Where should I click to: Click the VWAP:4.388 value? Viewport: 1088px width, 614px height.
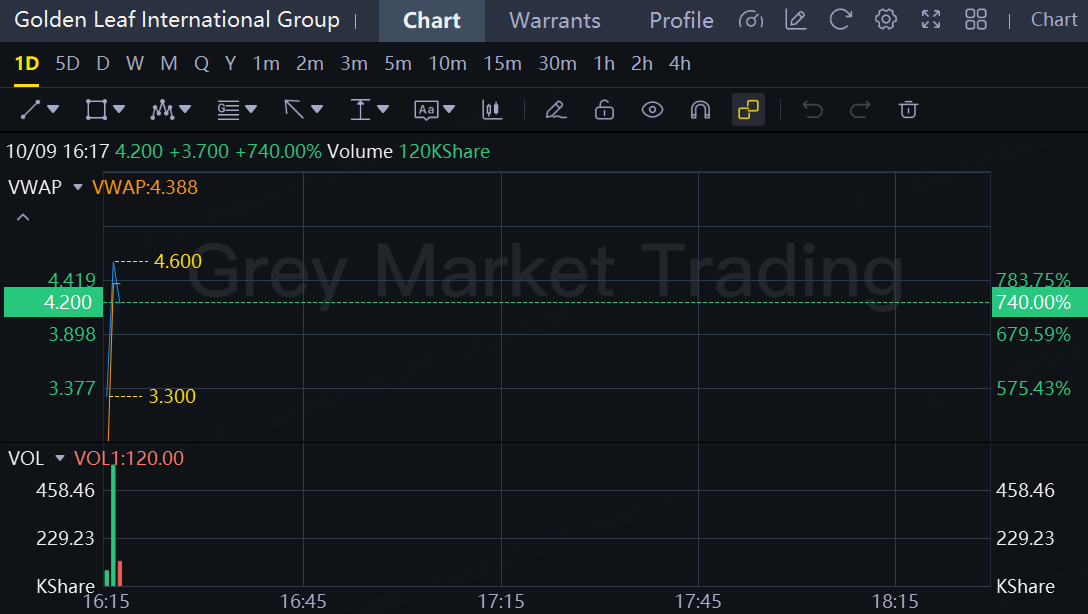point(144,187)
